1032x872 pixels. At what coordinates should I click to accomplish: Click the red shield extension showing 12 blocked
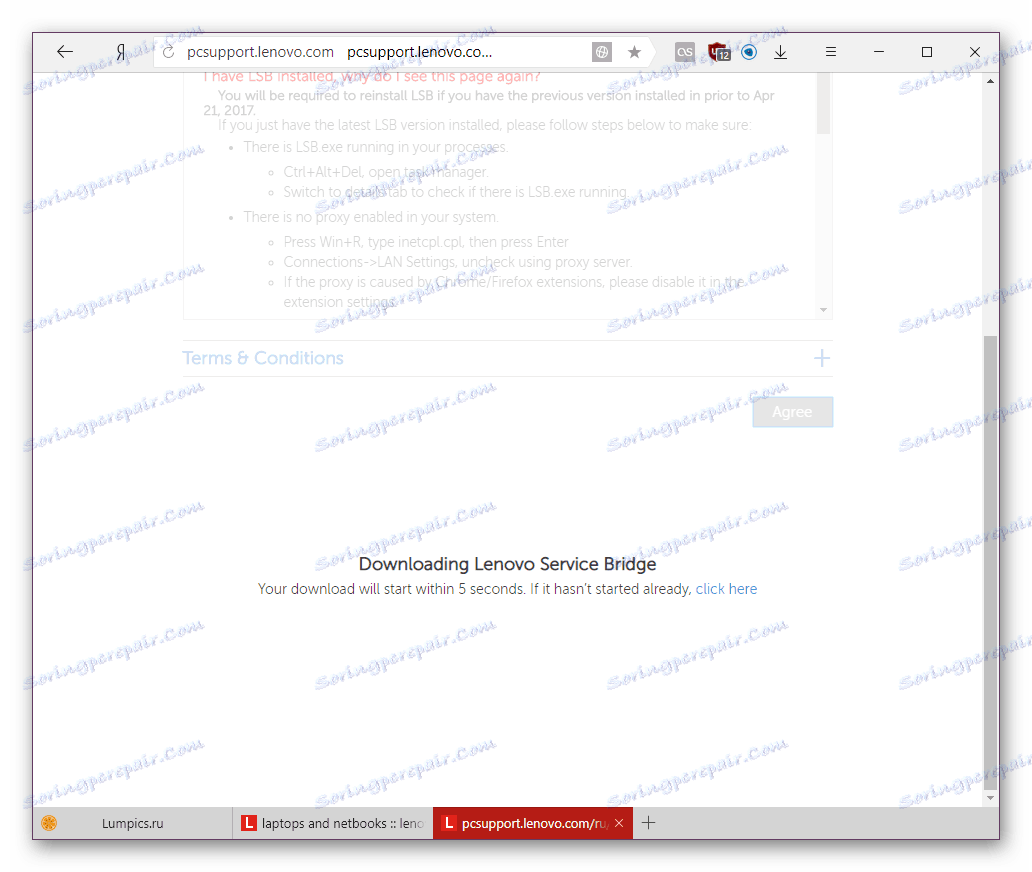pos(718,51)
